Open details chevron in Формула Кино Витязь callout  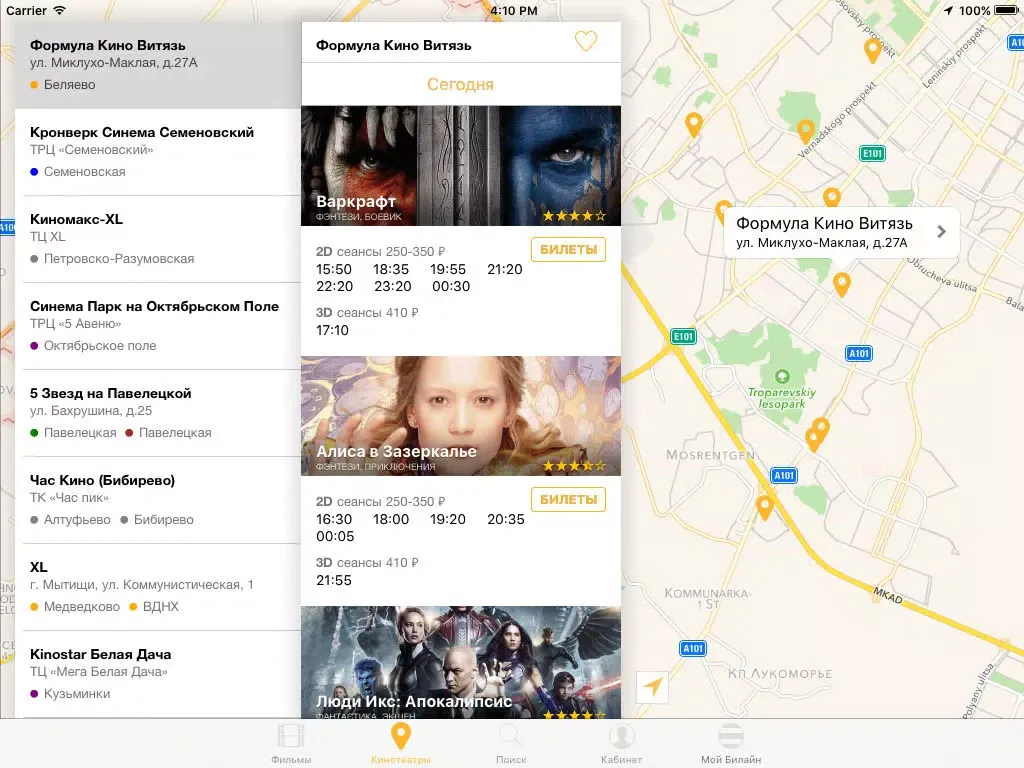click(x=941, y=232)
